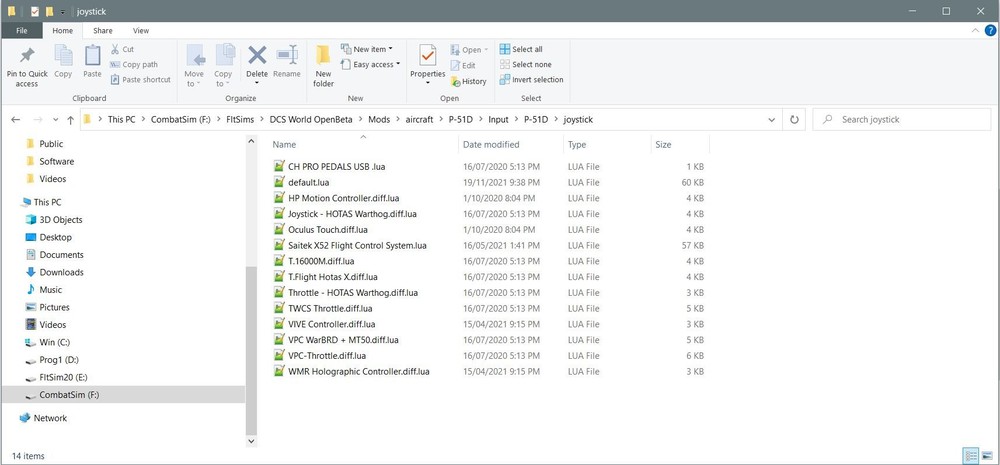Click the Open ribbon command

click(469, 50)
